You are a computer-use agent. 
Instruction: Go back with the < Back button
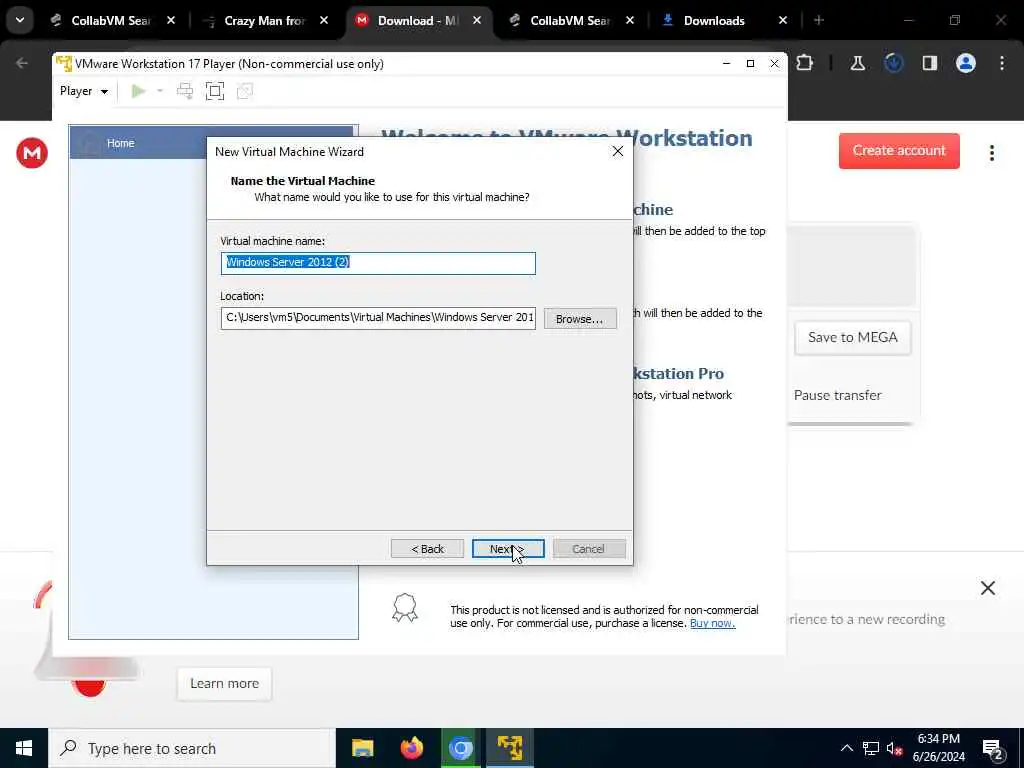tap(427, 549)
